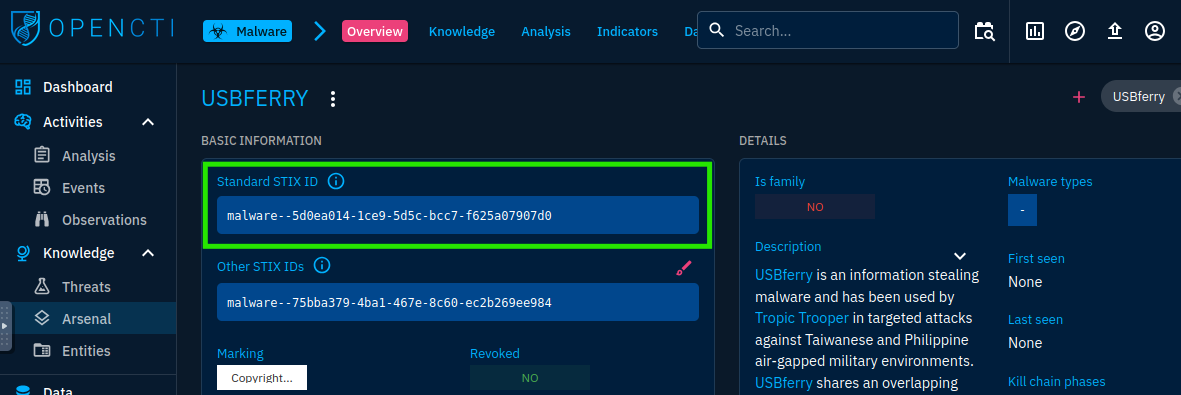Open advanced search folder icon
The height and width of the screenshot is (395, 1181).
(984, 31)
